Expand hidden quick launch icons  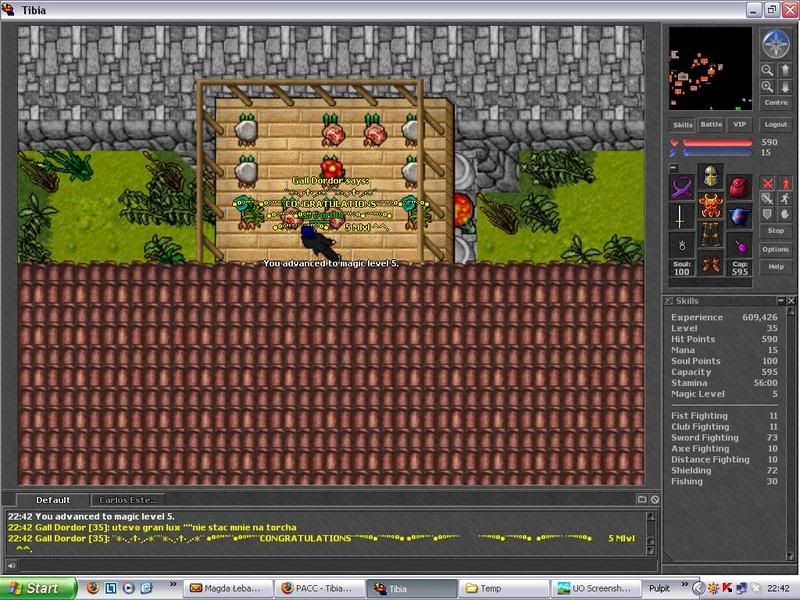coord(172,584)
